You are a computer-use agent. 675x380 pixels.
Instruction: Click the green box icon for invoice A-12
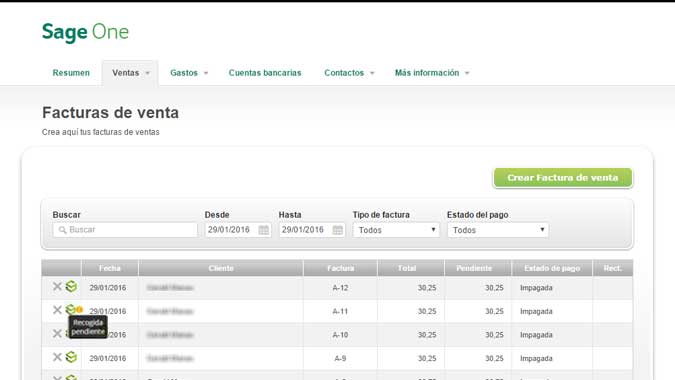tap(71, 287)
